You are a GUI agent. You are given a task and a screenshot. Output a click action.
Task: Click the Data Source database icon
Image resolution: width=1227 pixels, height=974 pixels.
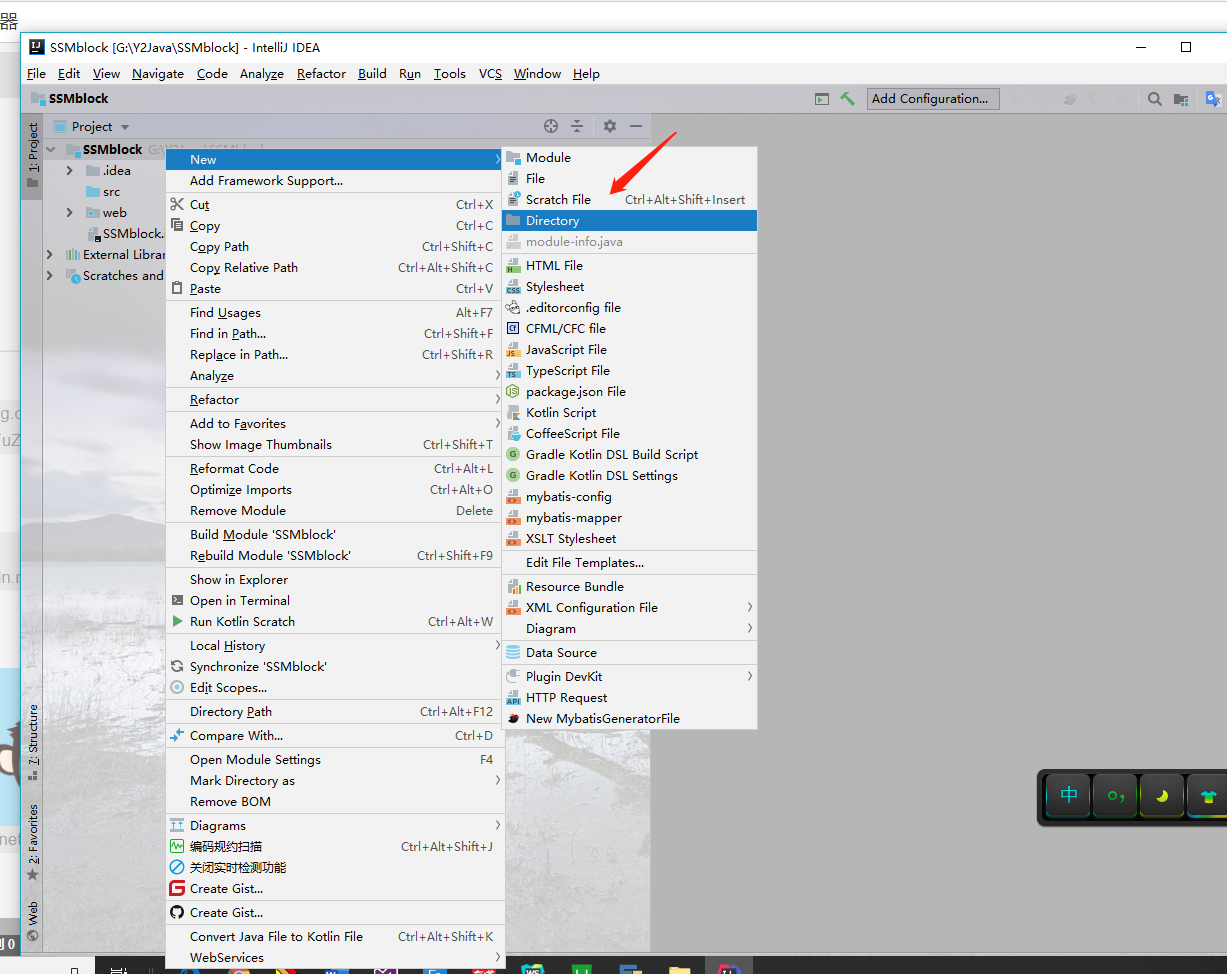pyautogui.click(x=514, y=652)
